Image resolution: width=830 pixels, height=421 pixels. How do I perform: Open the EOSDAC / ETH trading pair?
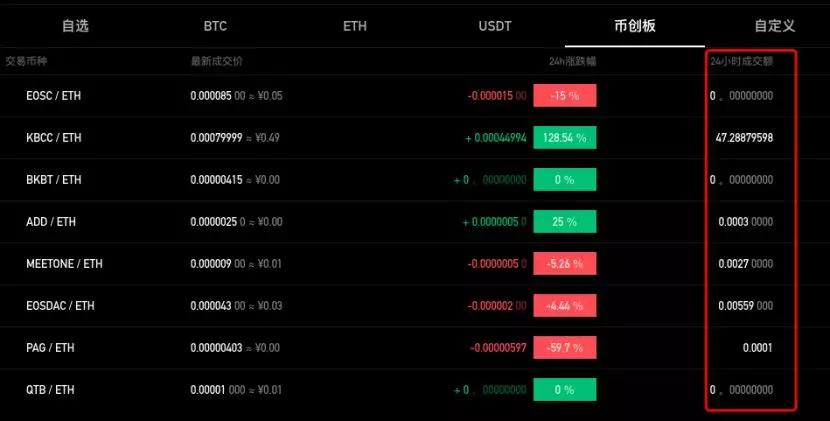click(x=60, y=306)
